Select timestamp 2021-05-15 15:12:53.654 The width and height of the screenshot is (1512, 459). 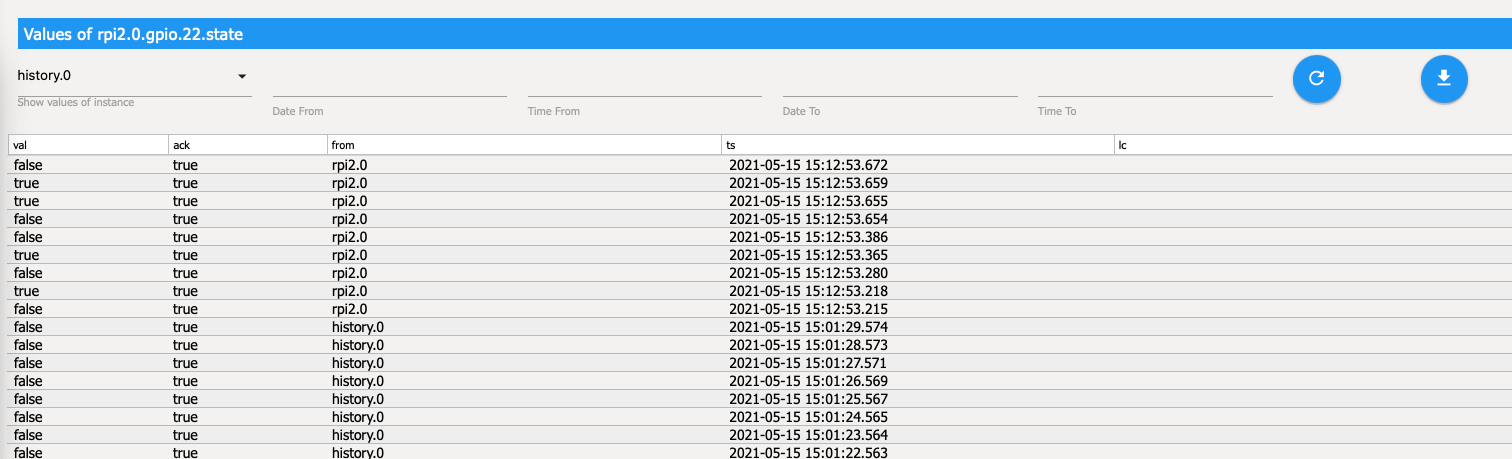808,219
